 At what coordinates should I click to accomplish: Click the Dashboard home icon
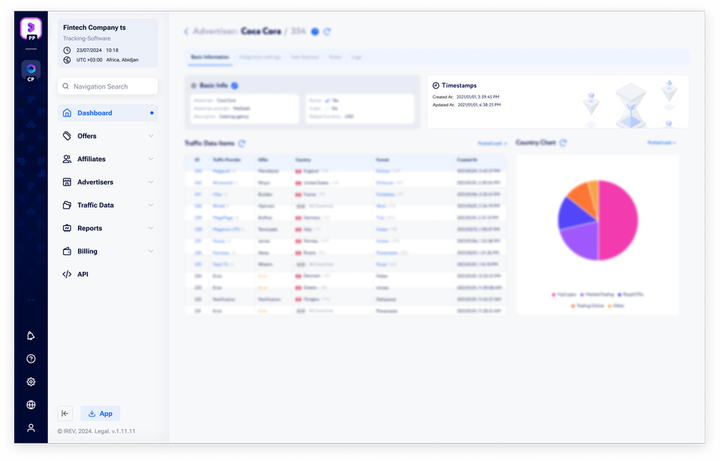click(67, 113)
